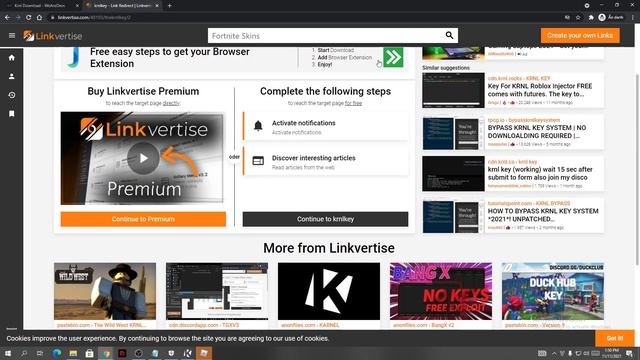Click Create your own Links button
The width and height of the screenshot is (640, 360).
click(580, 36)
